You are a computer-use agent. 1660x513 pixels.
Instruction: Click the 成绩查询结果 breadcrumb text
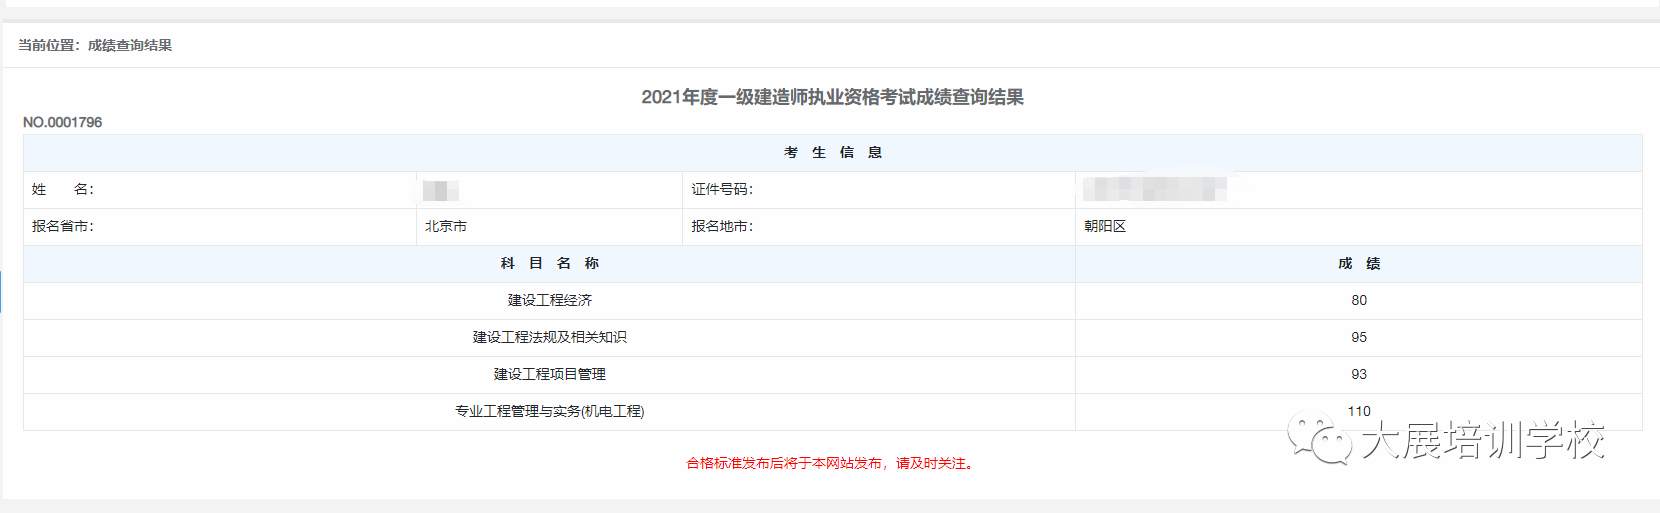(130, 45)
